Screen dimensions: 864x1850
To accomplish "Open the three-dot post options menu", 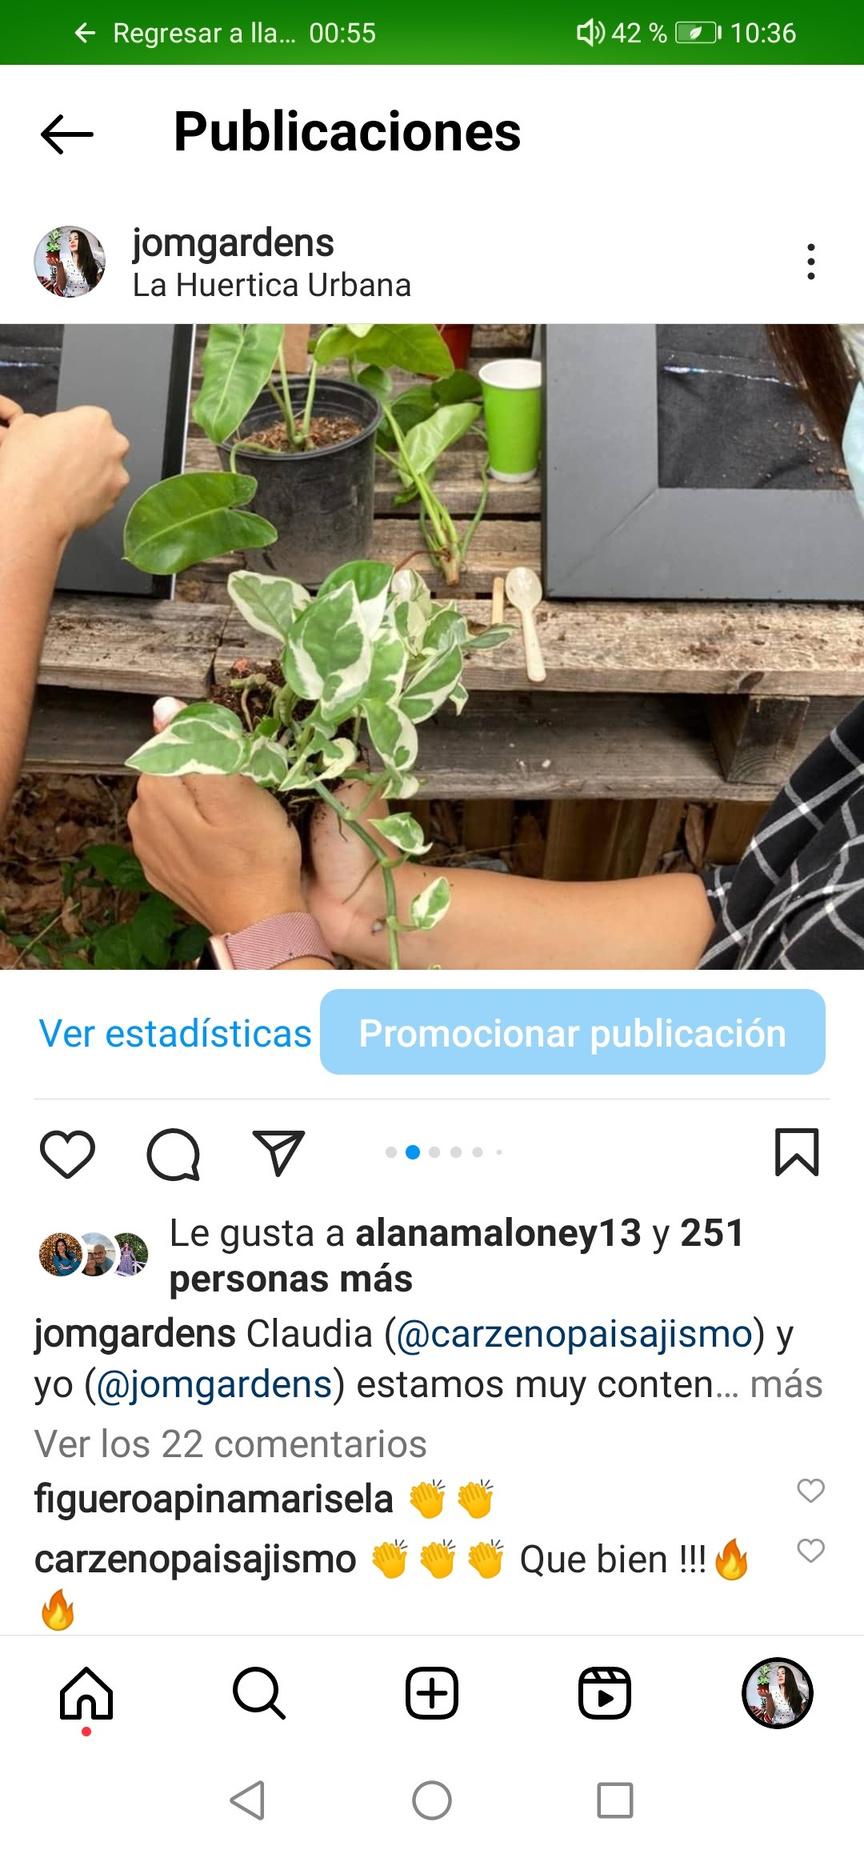I will 811,262.
